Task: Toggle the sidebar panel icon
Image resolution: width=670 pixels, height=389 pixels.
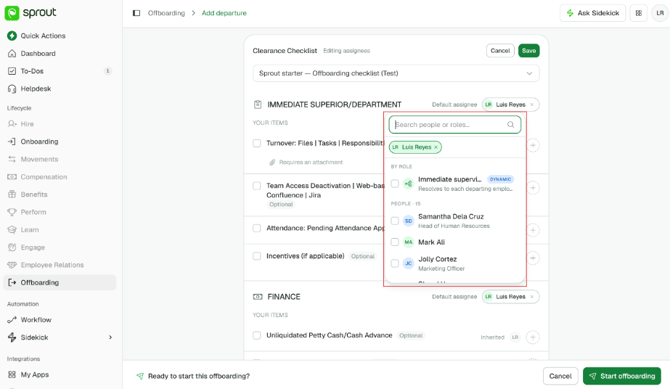Action: point(136,13)
